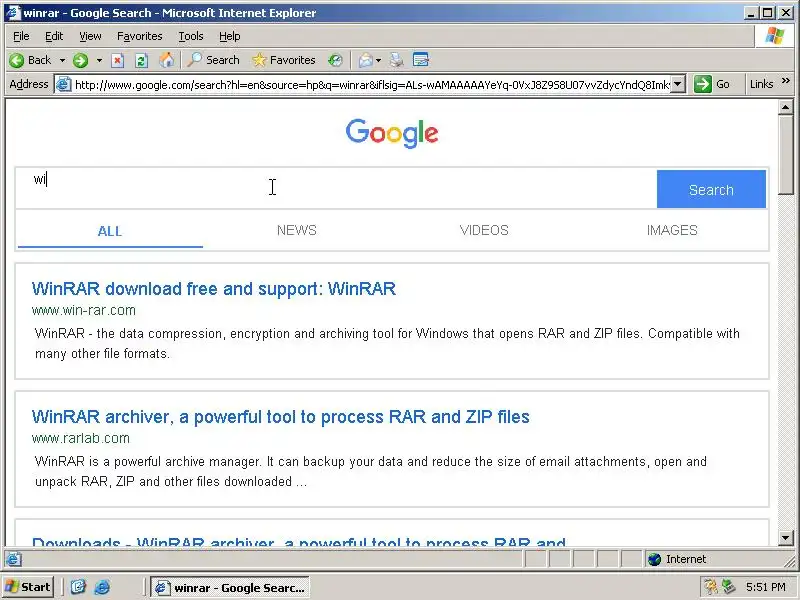Screen dimensions: 800x600
Task: Click the vertical scrollbar thumb
Action: pos(786,155)
